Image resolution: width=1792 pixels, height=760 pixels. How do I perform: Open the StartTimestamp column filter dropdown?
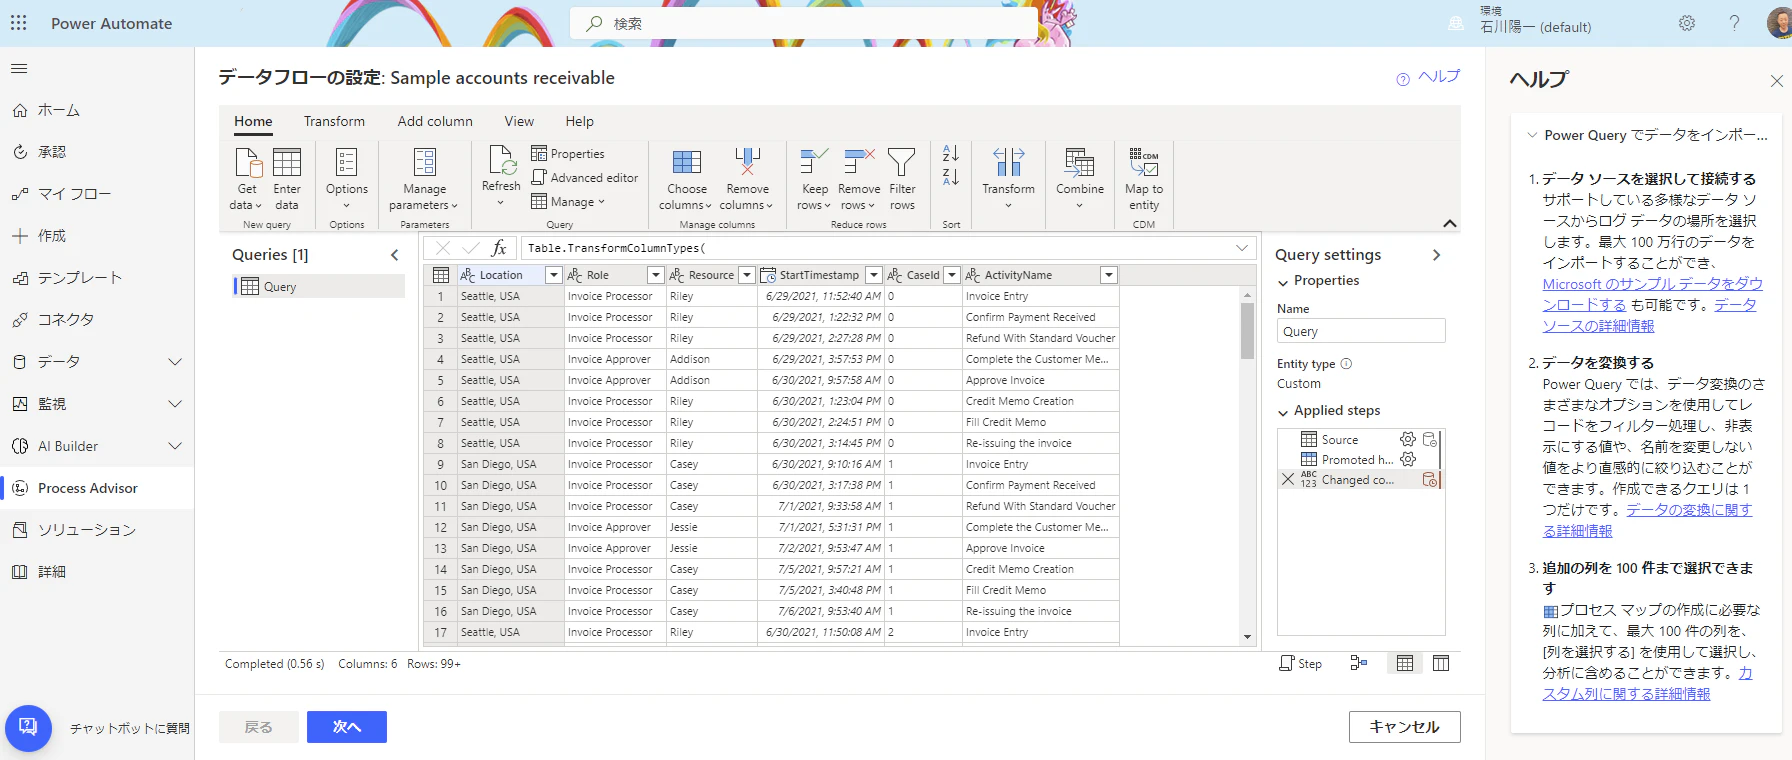874,275
